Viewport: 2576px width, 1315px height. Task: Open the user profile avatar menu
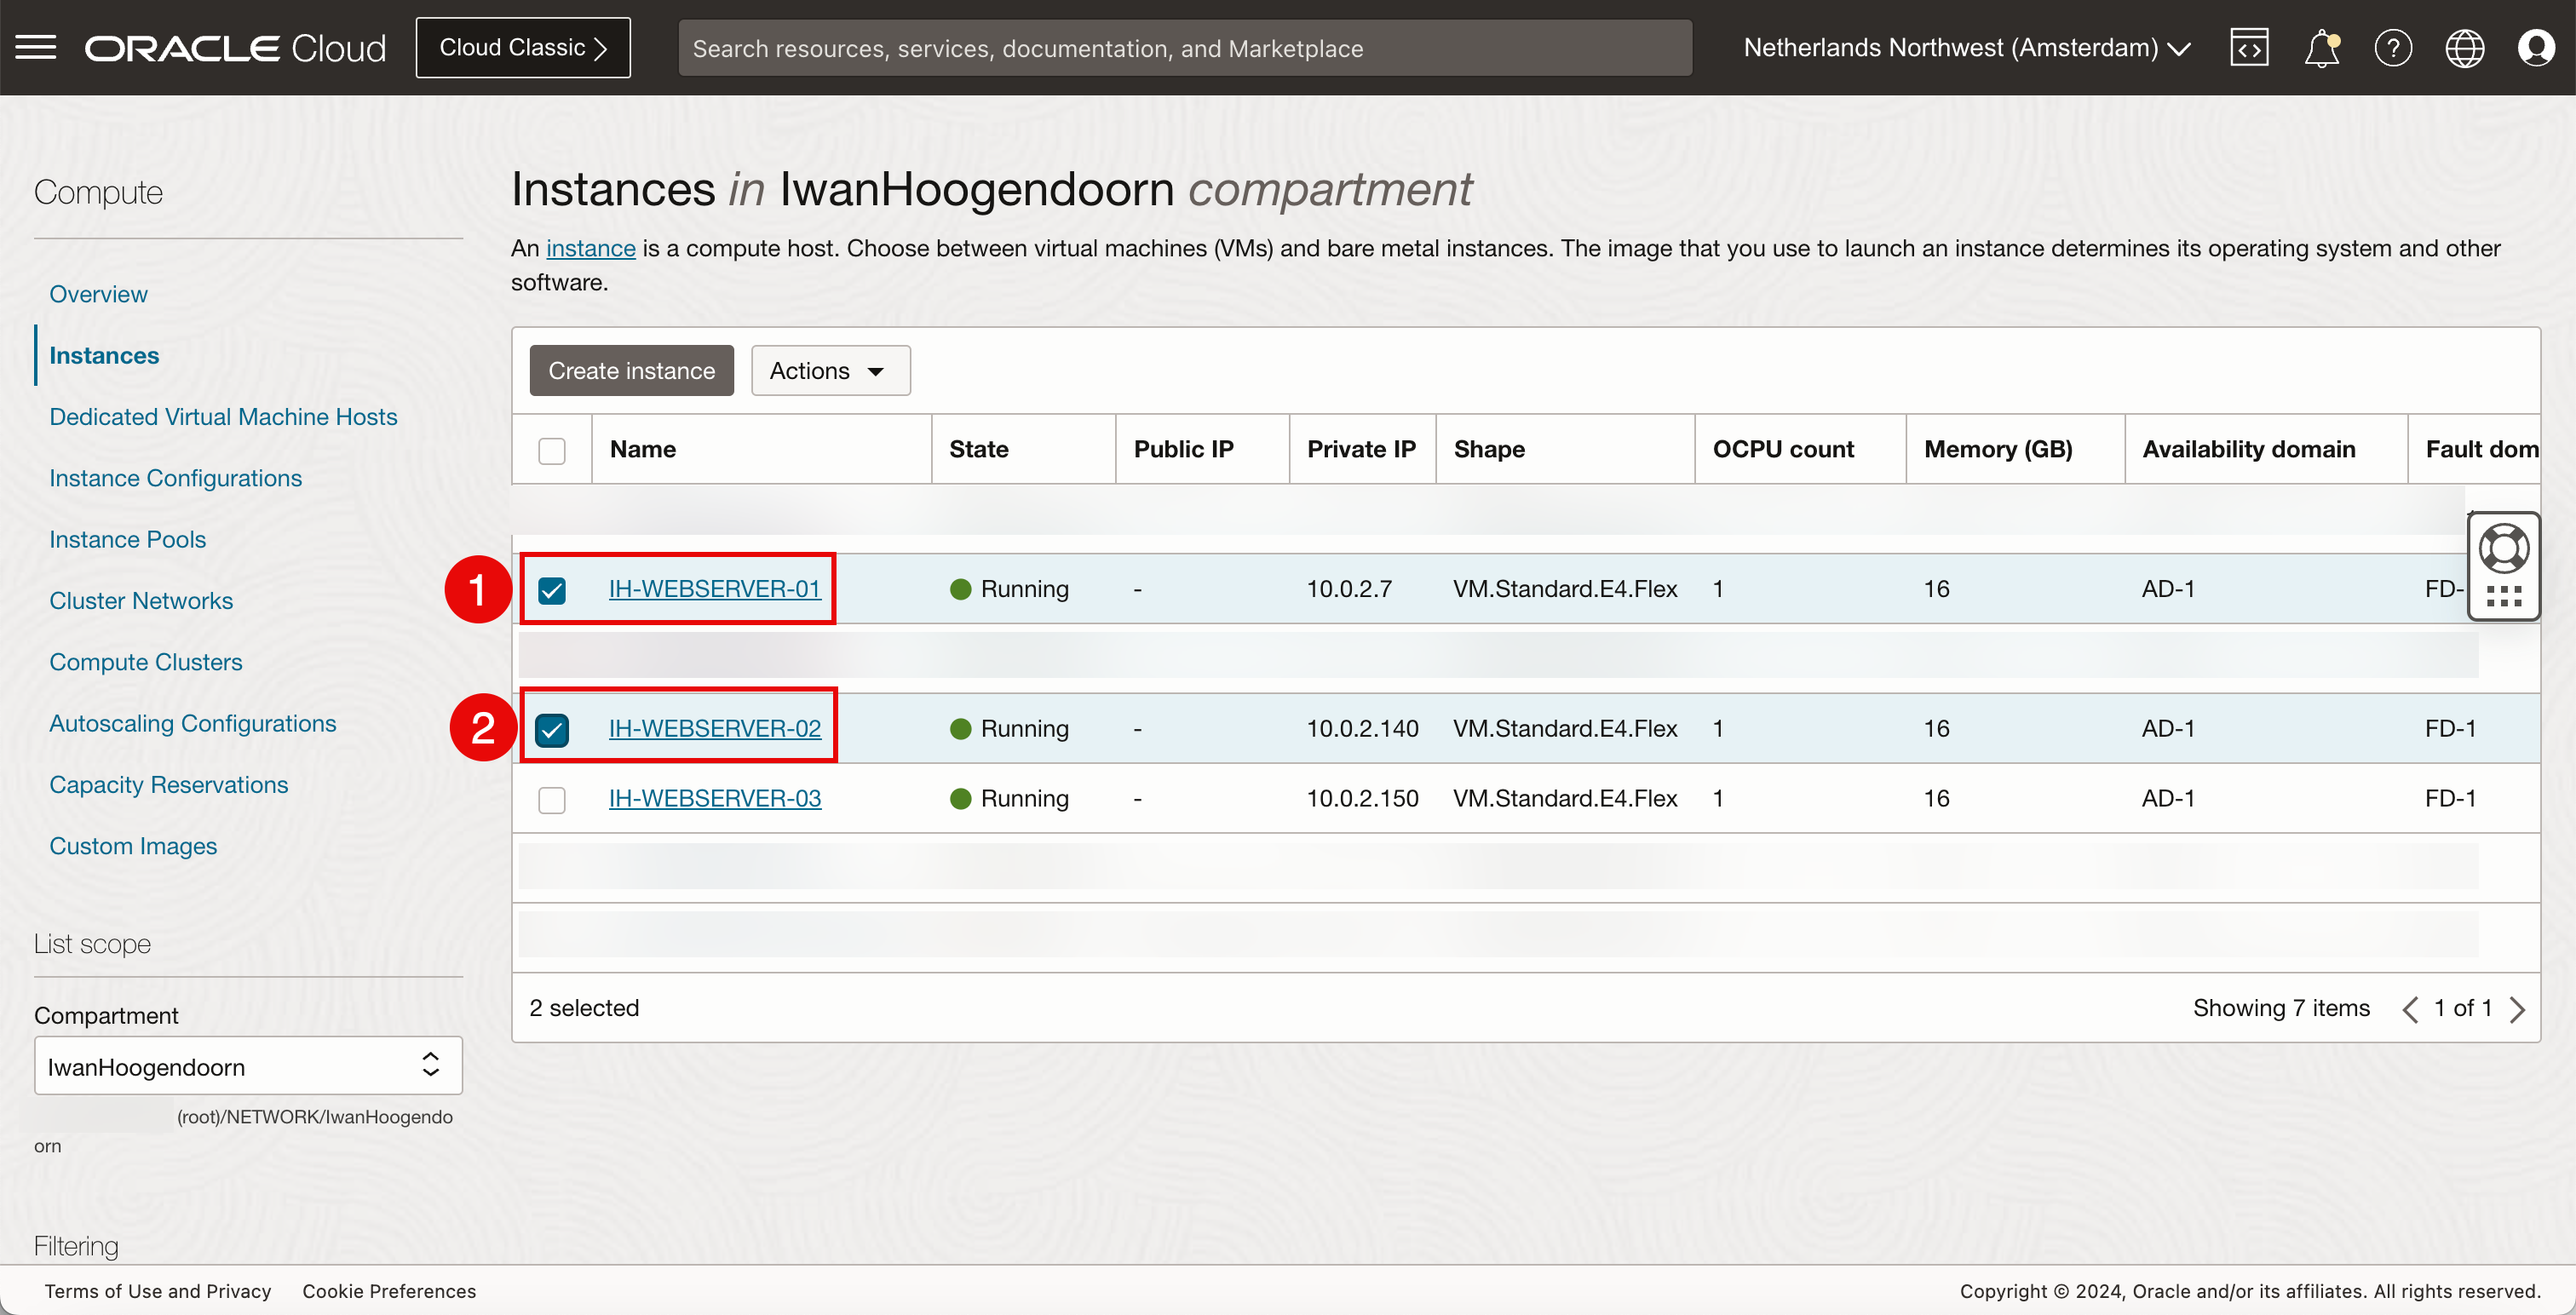2536,47
